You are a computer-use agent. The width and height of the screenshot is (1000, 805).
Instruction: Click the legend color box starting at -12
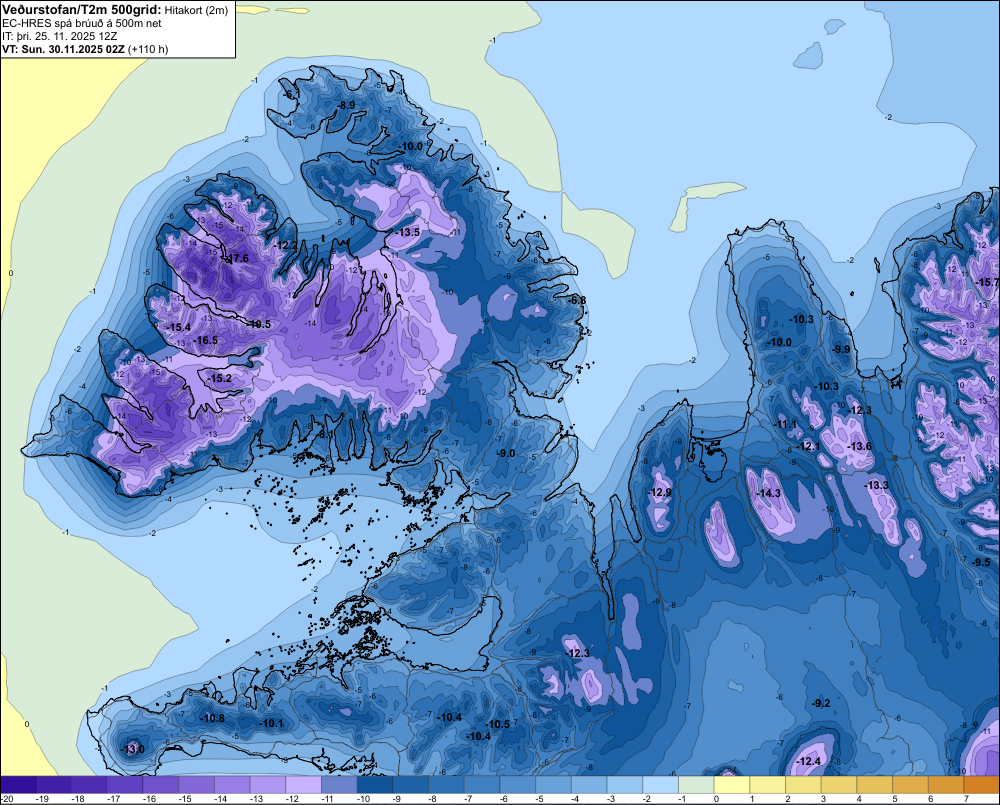[x=304, y=785]
